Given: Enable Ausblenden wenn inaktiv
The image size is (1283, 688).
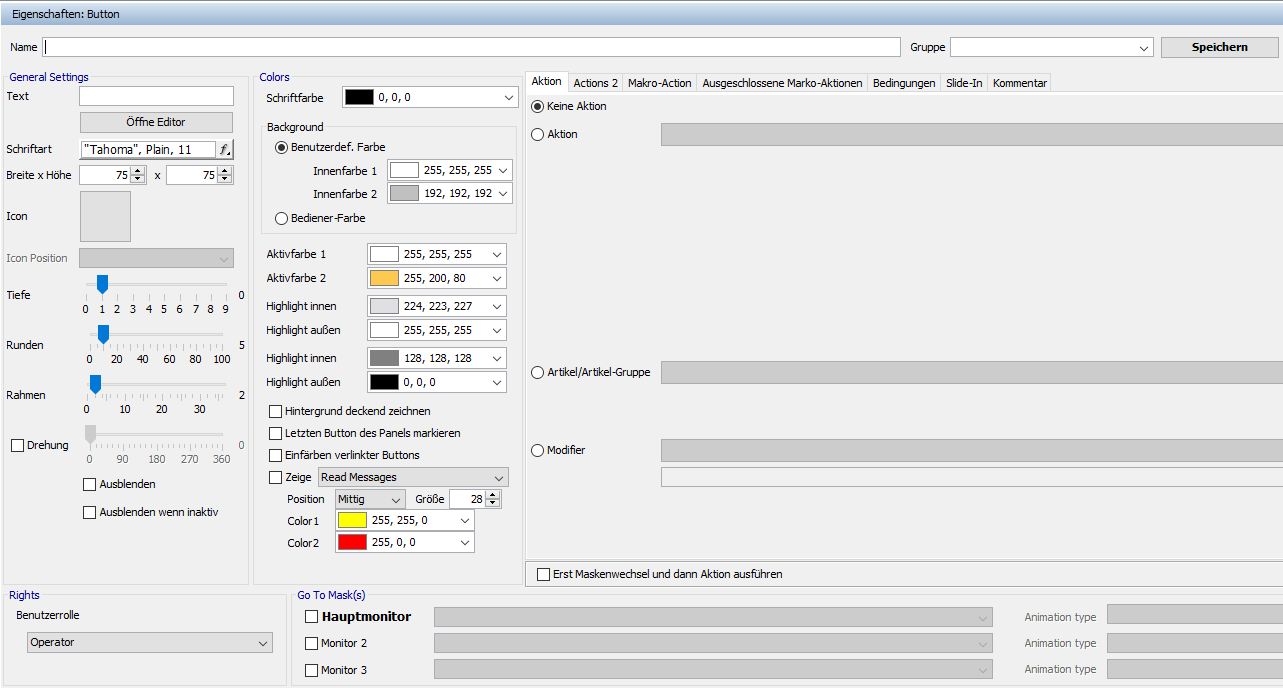Looking at the screenshot, I should pos(90,512).
